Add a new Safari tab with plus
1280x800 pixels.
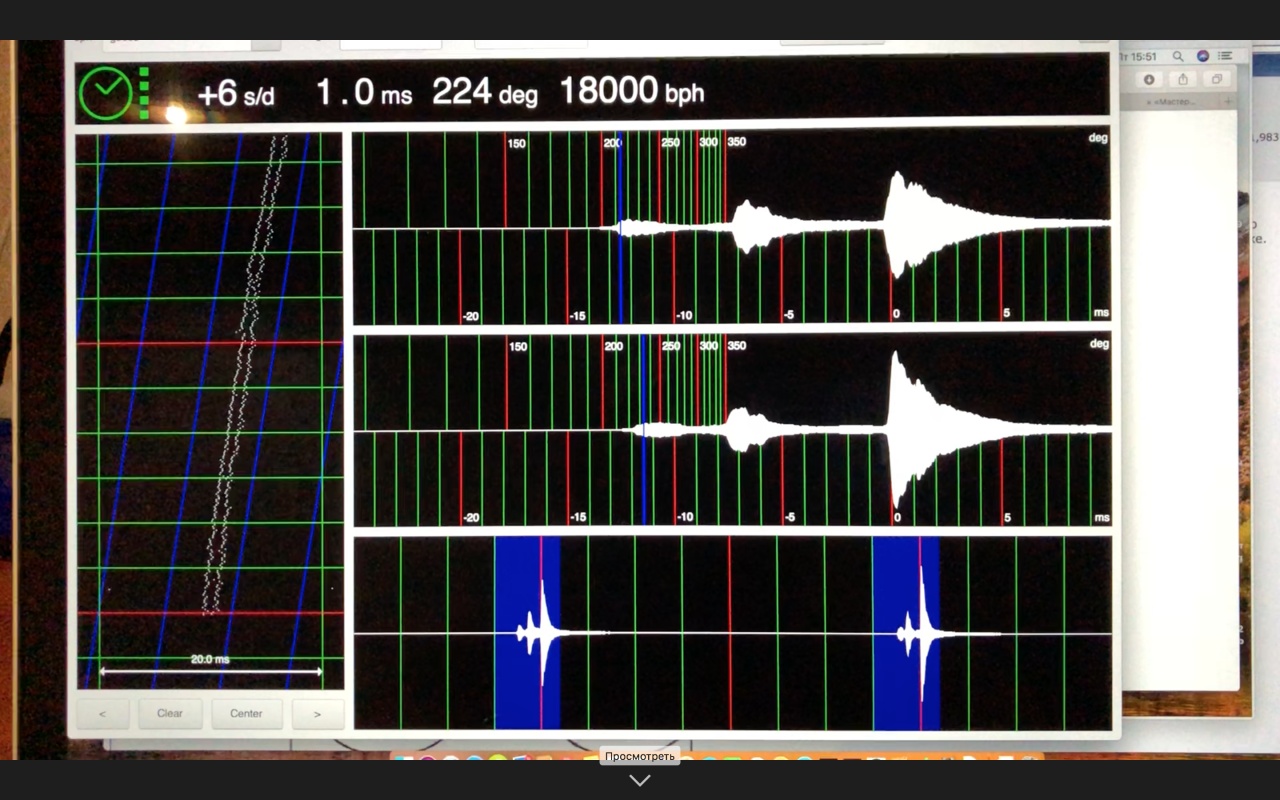pos(1229,102)
